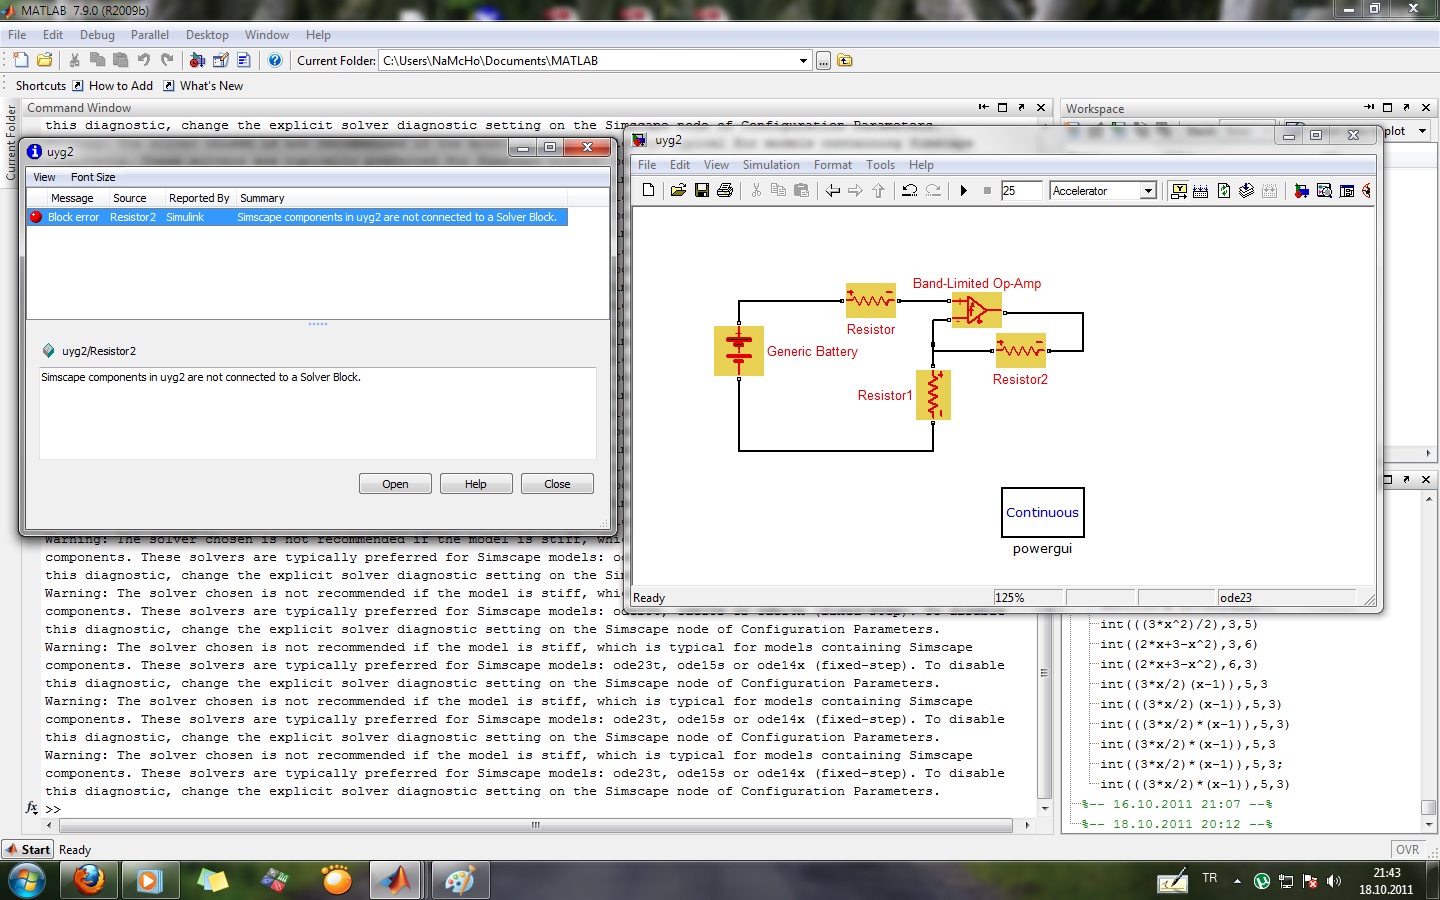This screenshot has width=1440, height=900.
Task: Click GUIDE icon in MATLAB toolbar
Action: point(221,60)
